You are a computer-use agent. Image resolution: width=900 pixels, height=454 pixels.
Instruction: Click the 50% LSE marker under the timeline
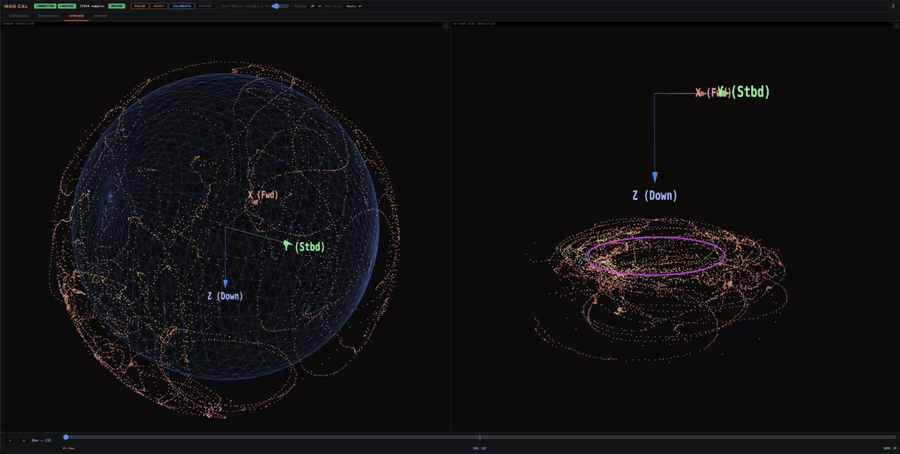[x=480, y=448]
